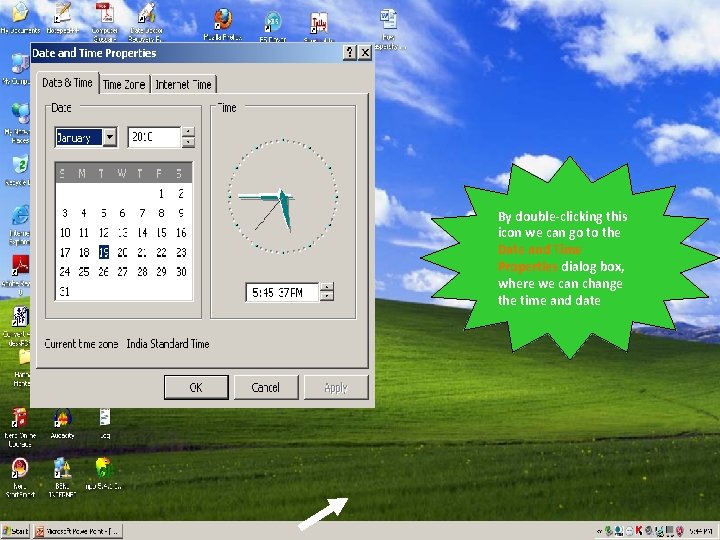720x540 pixels.
Task: Switch to the Date & Time tab
Action: click(x=67, y=83)
